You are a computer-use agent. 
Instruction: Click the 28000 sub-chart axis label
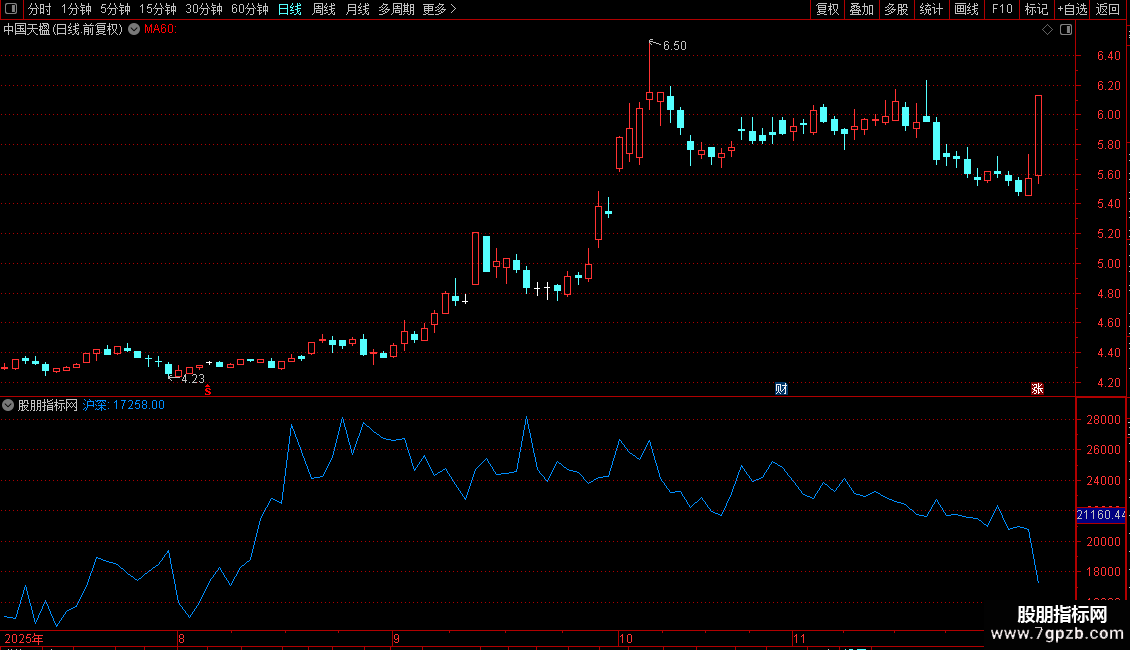pyautogui.click(x=1103, y=420)
